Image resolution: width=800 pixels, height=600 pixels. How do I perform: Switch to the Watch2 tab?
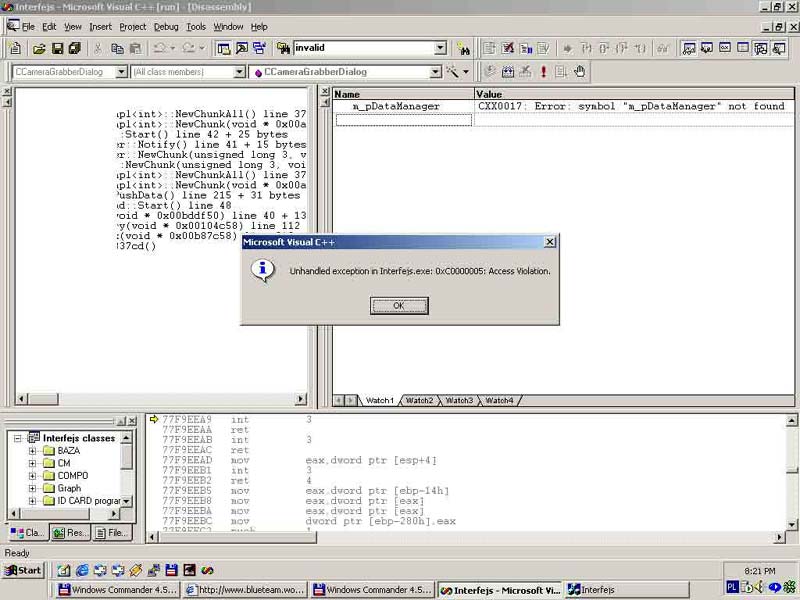pos(419,401)
